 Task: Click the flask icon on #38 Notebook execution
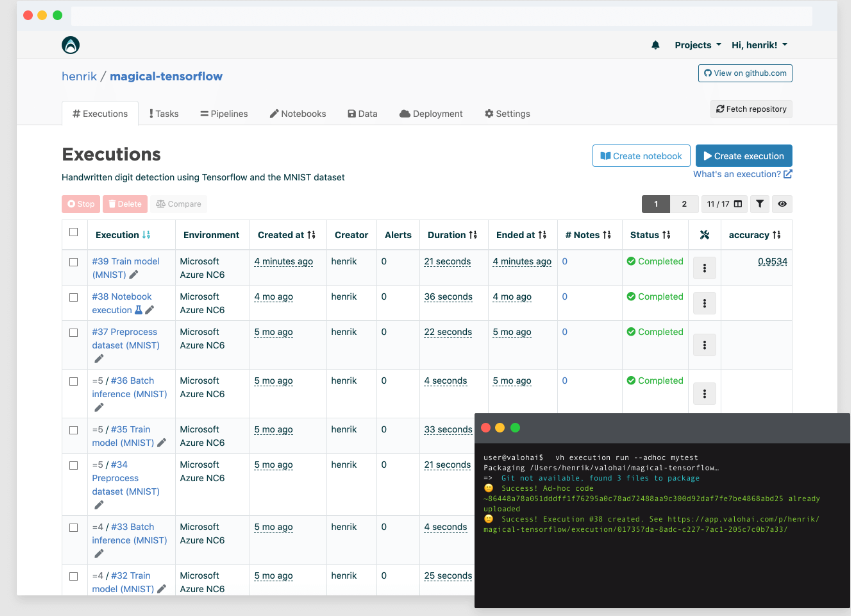[x=138, y=310]
